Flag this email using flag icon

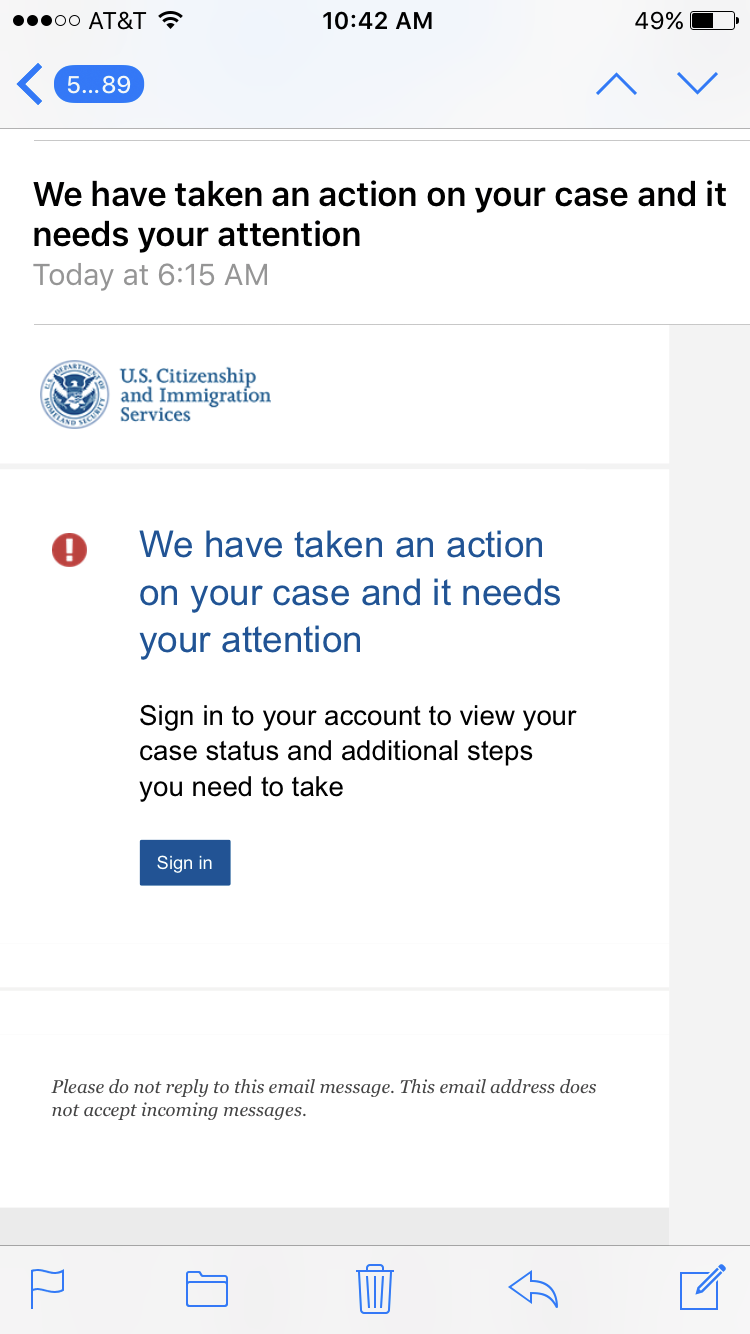pos(48,1288)
